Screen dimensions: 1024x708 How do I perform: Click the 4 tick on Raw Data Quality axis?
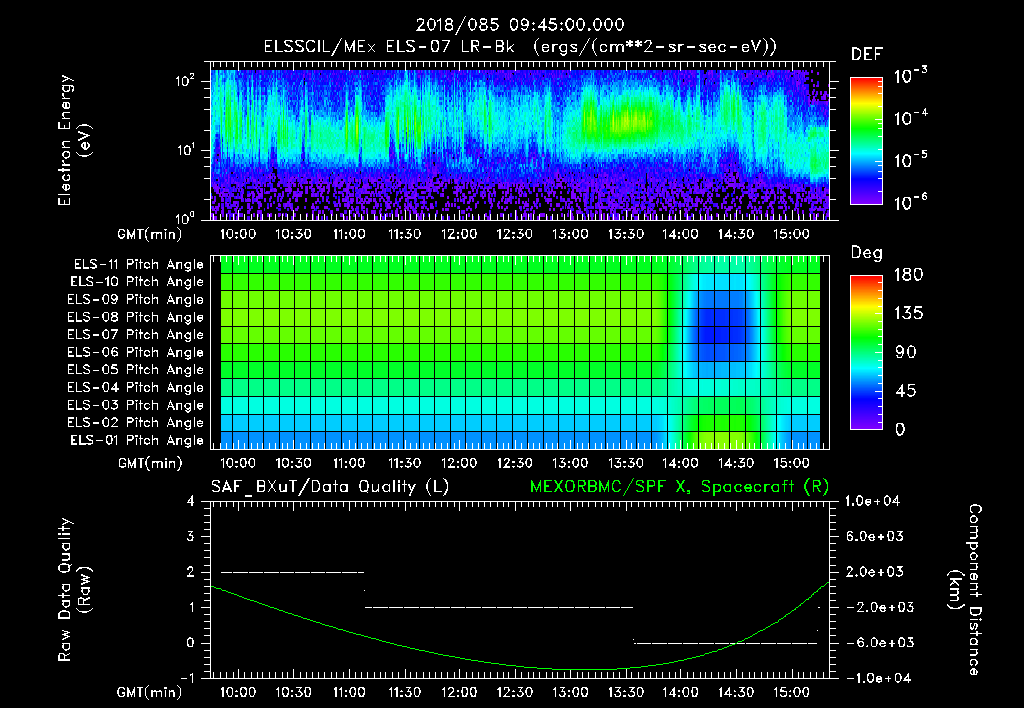pos(190,502)
